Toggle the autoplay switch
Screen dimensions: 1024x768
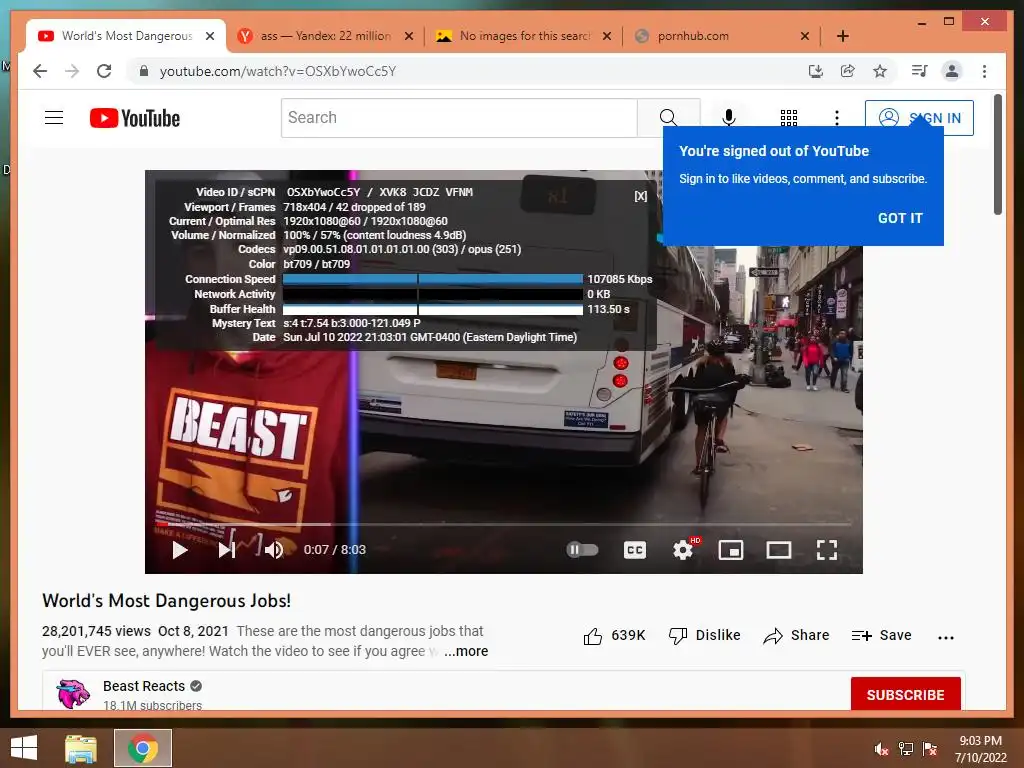pyautogui.click(x=582, y=550)
